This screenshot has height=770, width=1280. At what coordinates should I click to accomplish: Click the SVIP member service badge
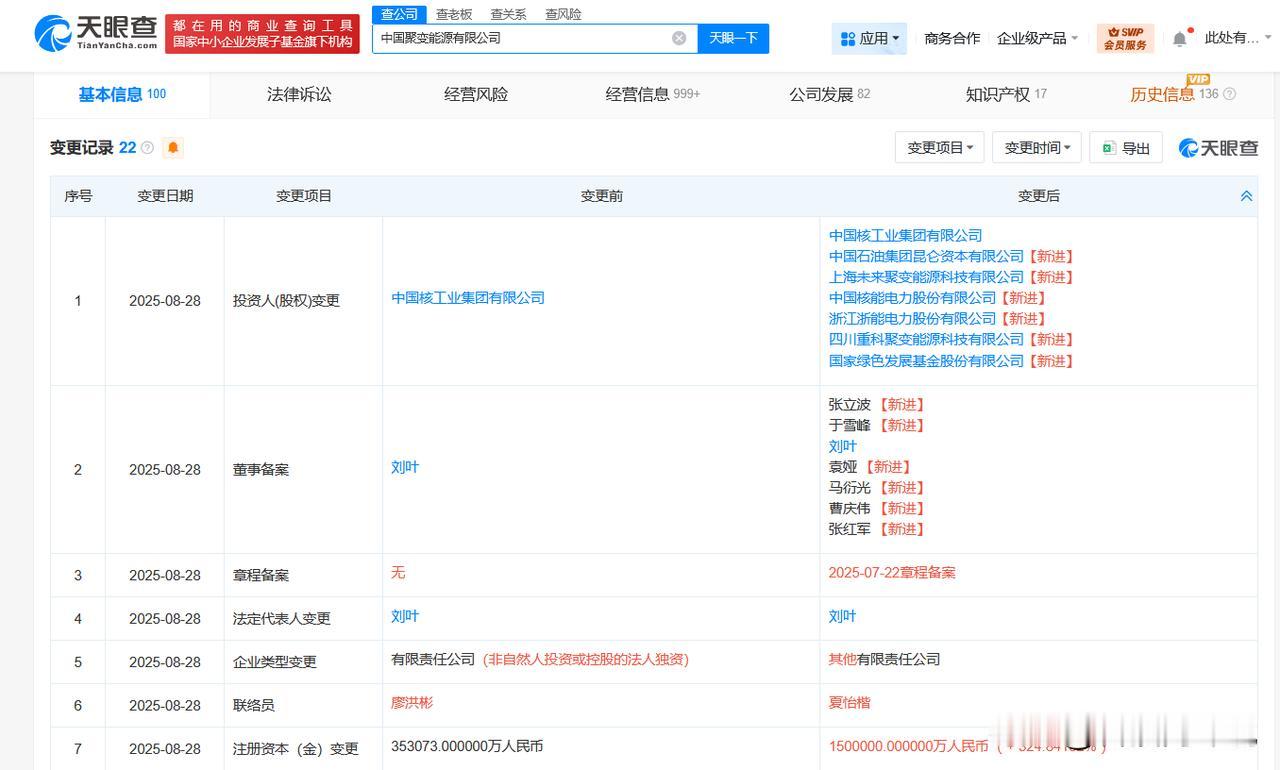[1125, 38]
